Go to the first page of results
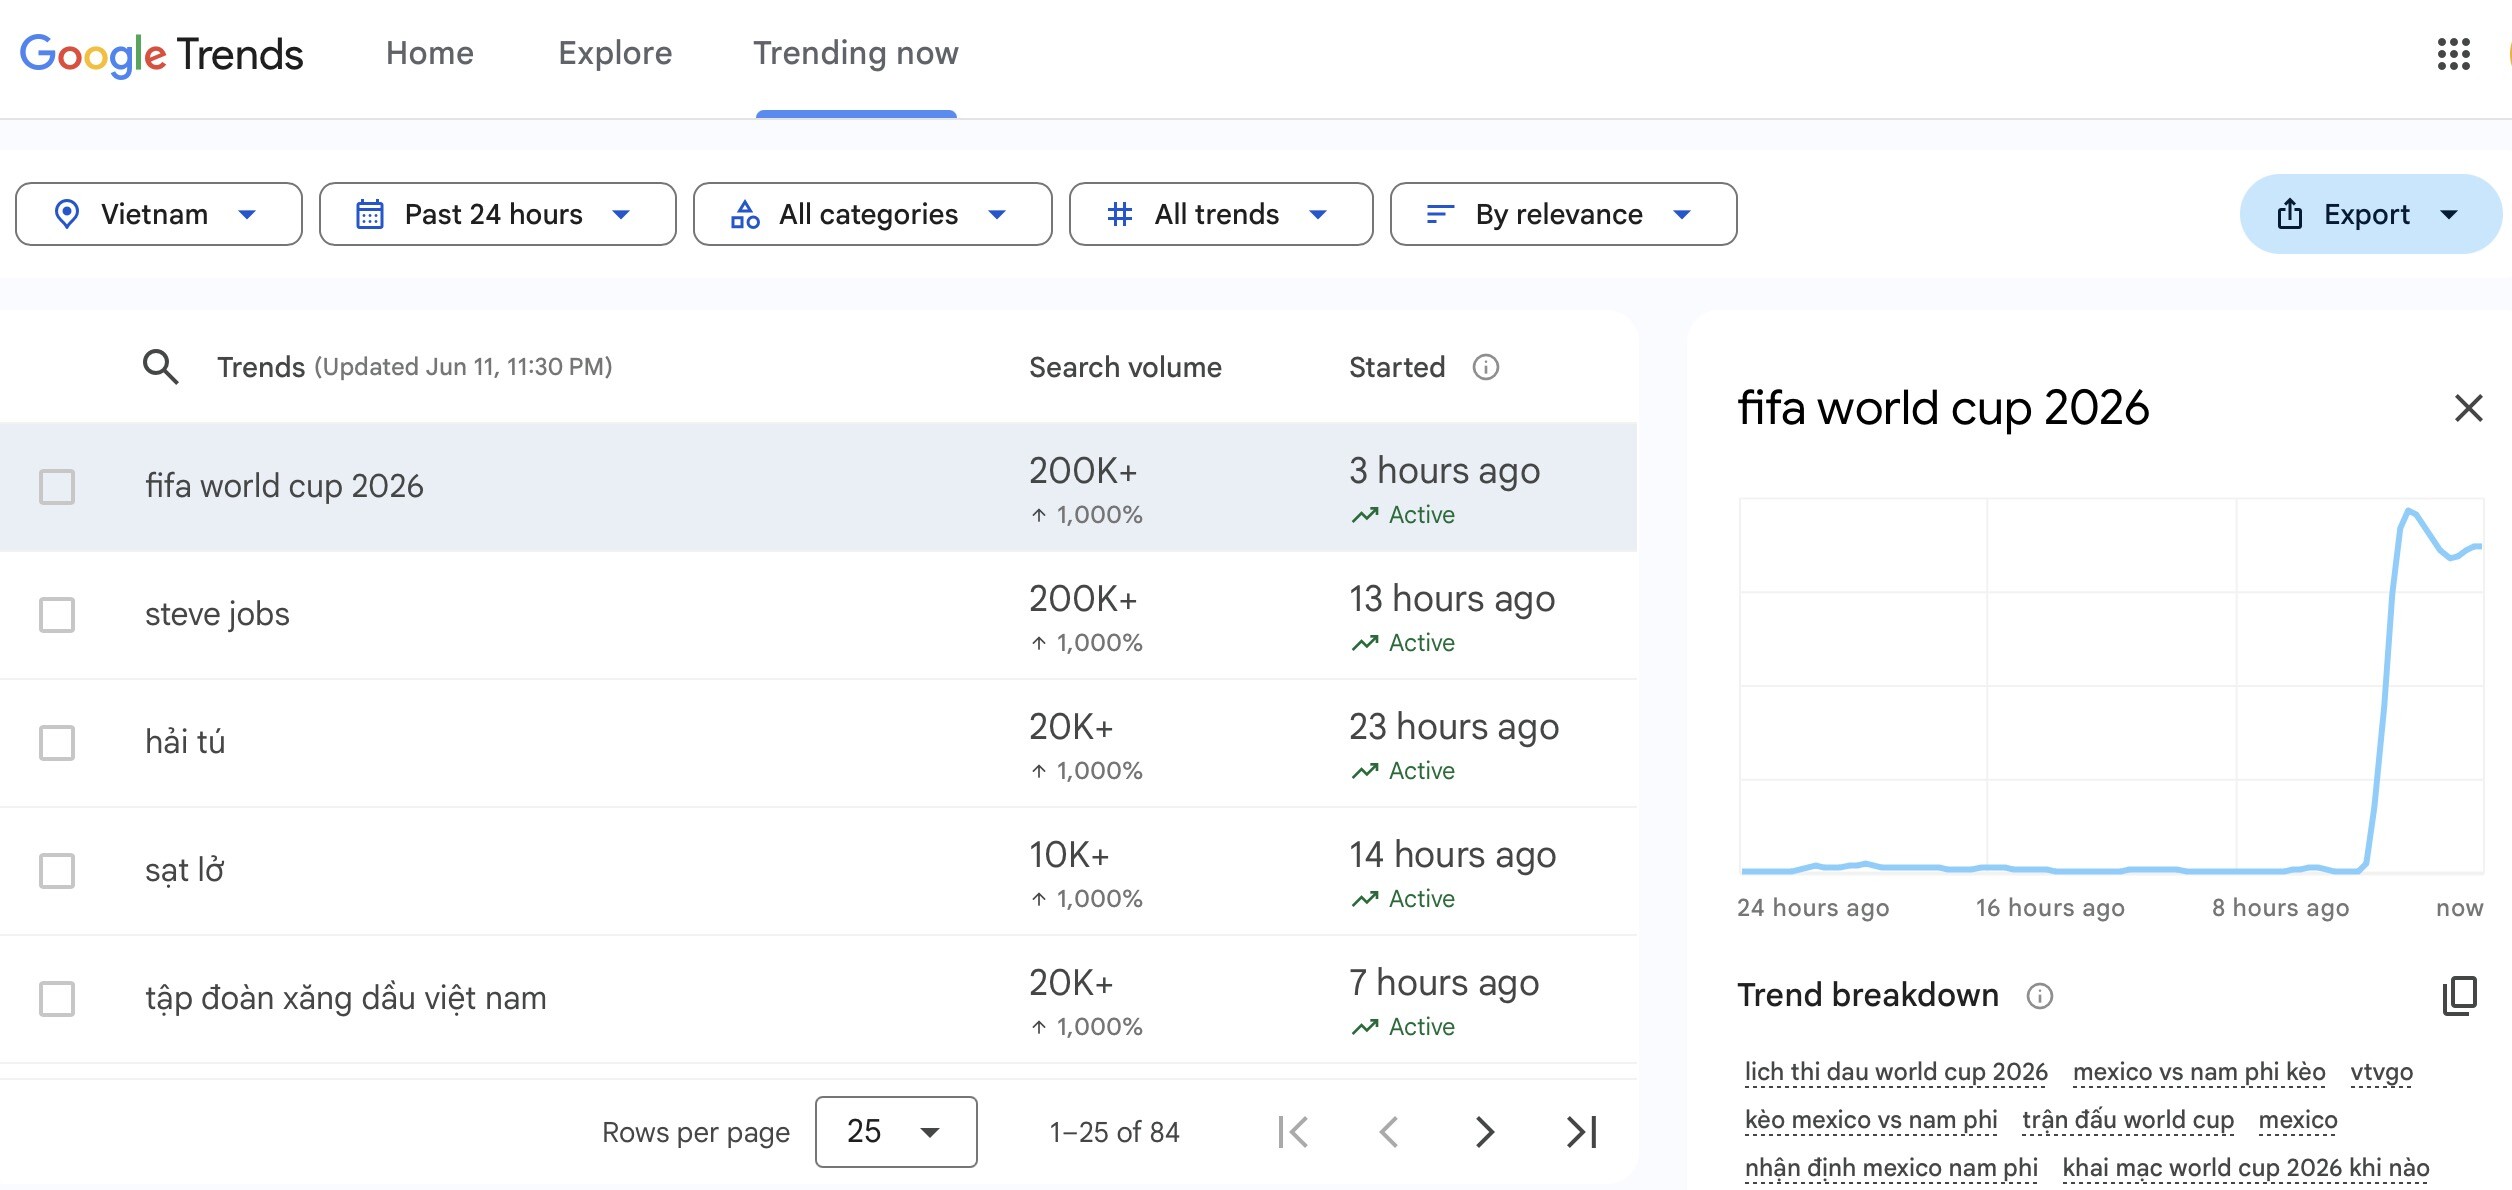The width and height of the screenshot is (2512, 1190). [1293, 1132]
